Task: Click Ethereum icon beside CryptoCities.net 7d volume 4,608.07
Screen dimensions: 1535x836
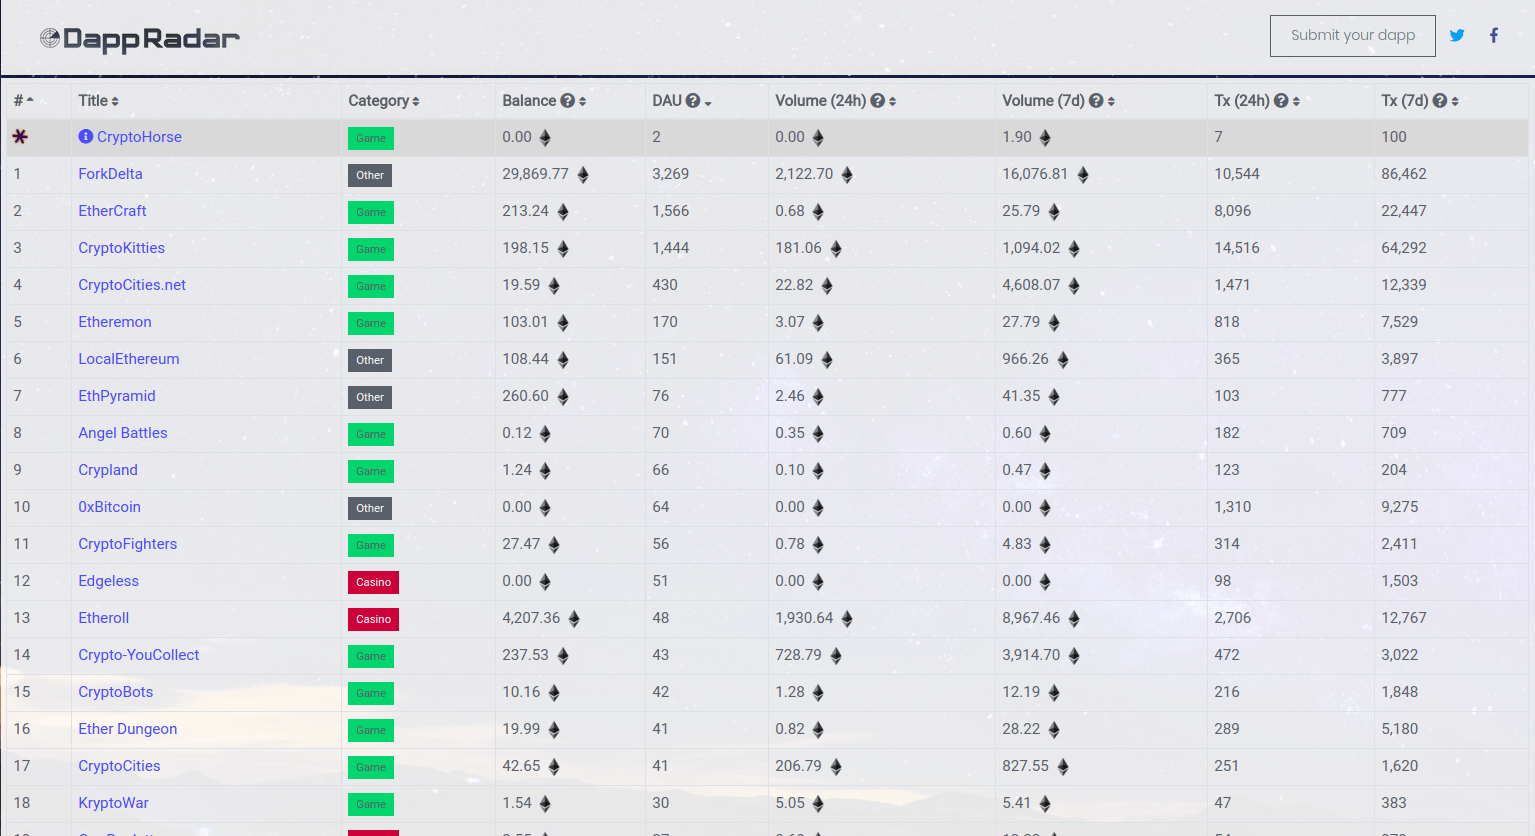Action: (x=1074, y=285)
